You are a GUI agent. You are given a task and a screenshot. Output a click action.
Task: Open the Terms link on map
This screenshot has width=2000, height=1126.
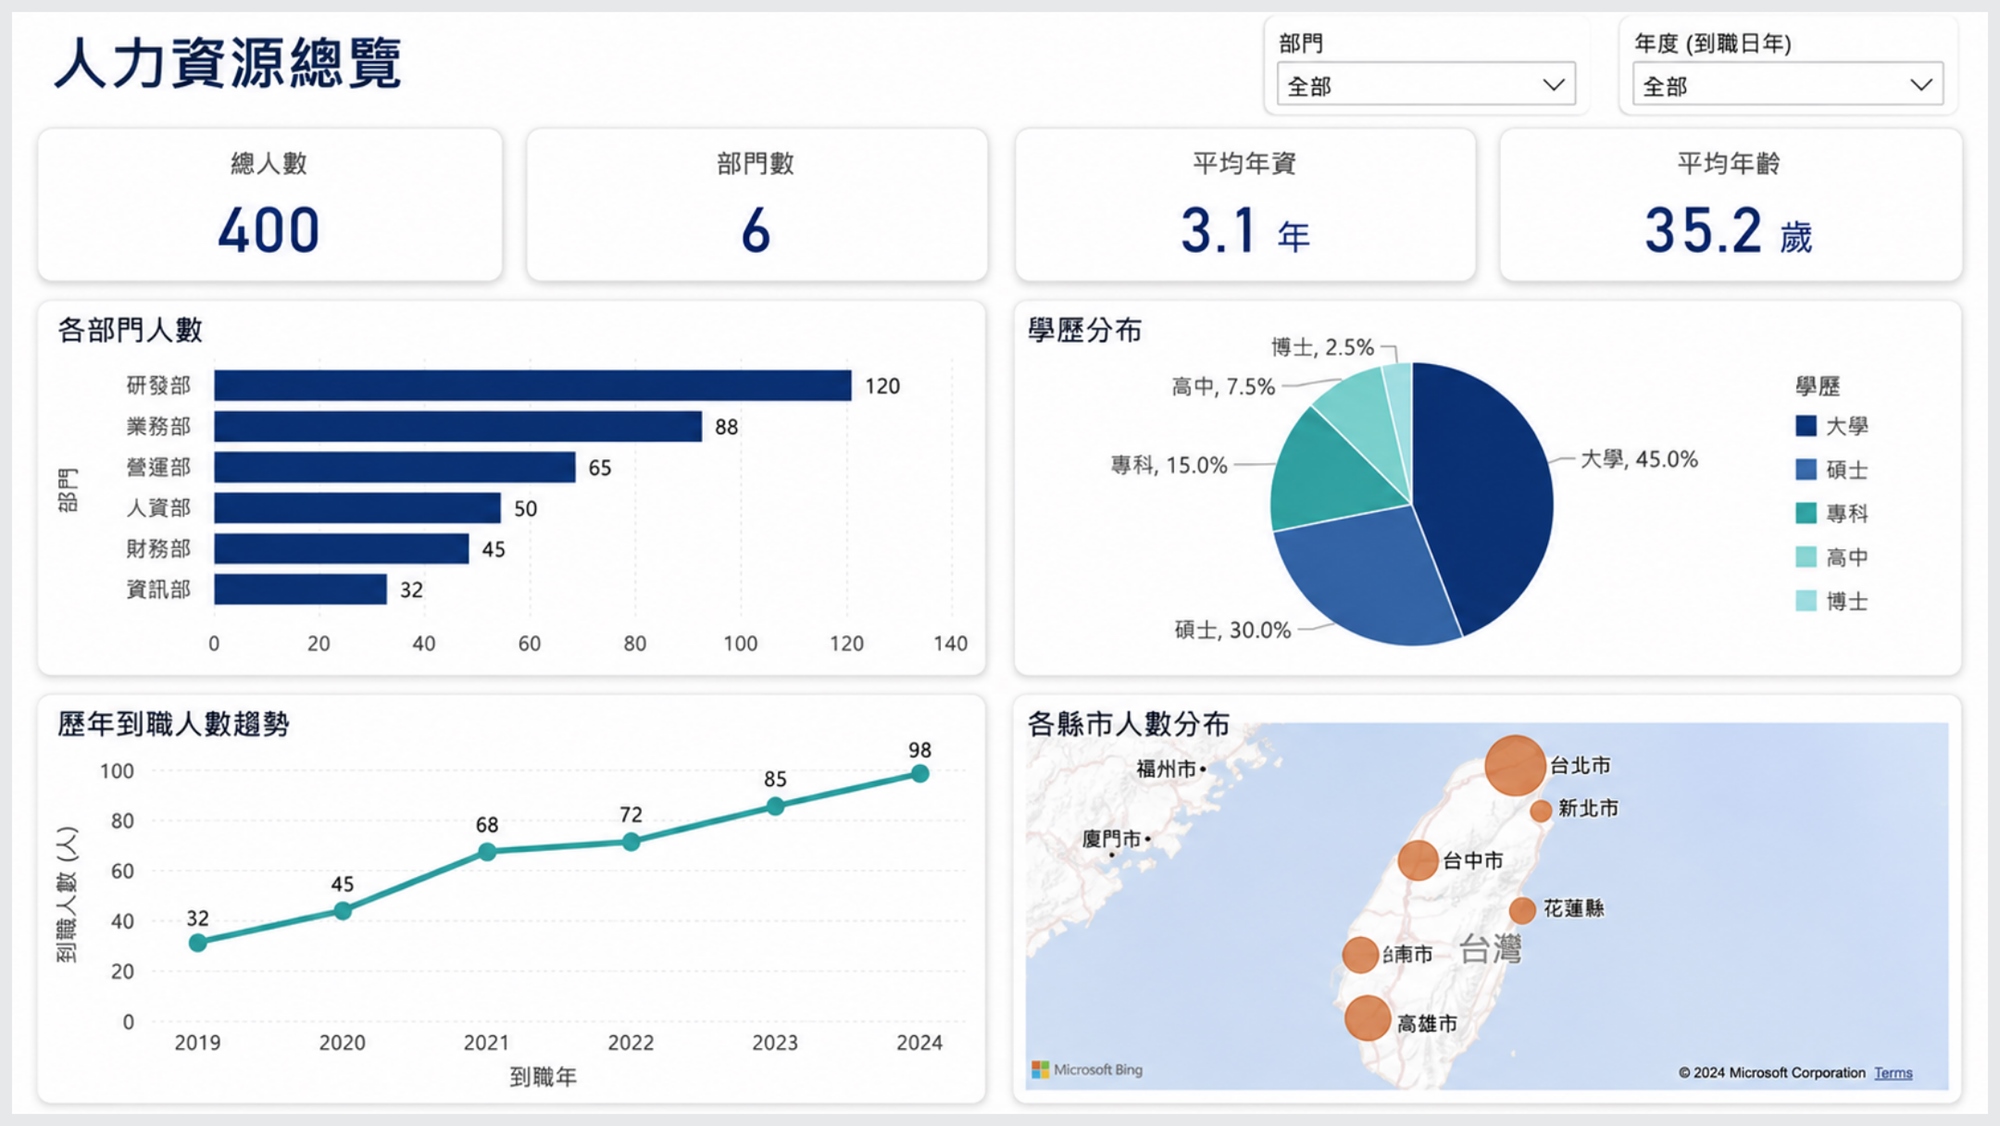coord(1893,1073)
